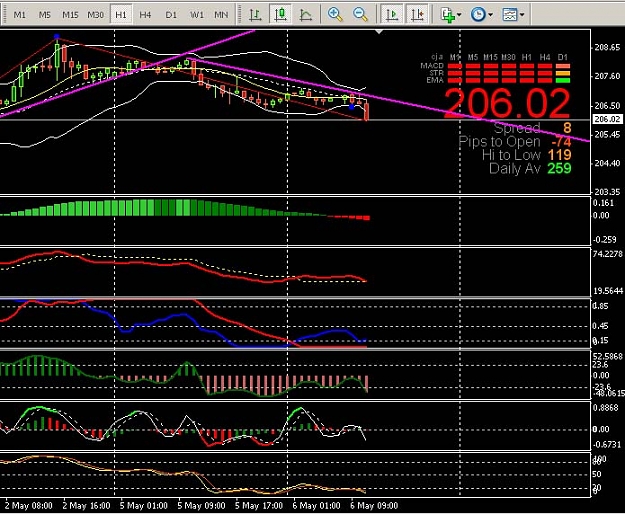Screen dimensions: 625x514
Task: Click the orange D1 STR signal bar
Action: click(563, 73)
